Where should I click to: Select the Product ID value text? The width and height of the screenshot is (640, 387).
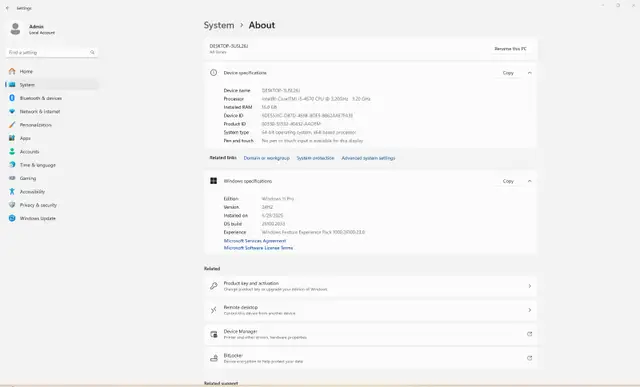[x=291, y=124]
